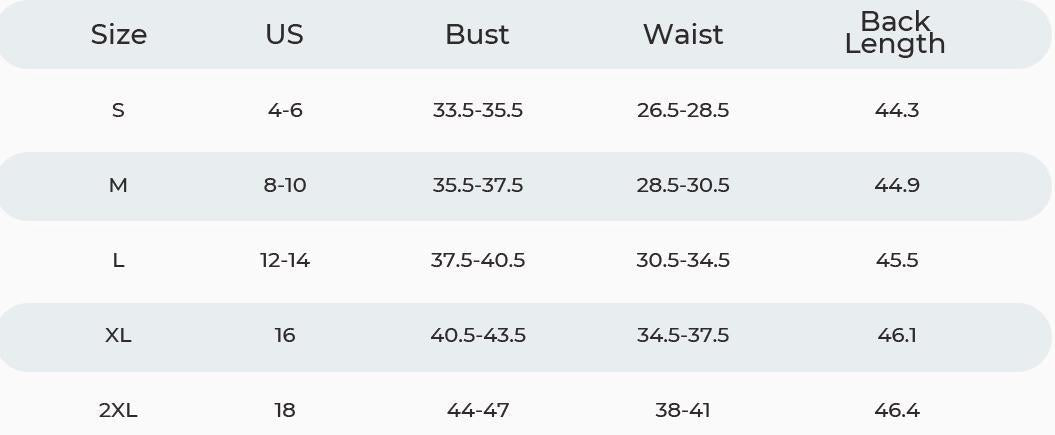Select the M size row label
This screenshot has height=435, width=1055.
pyautogui.click(x=118, y=185)
